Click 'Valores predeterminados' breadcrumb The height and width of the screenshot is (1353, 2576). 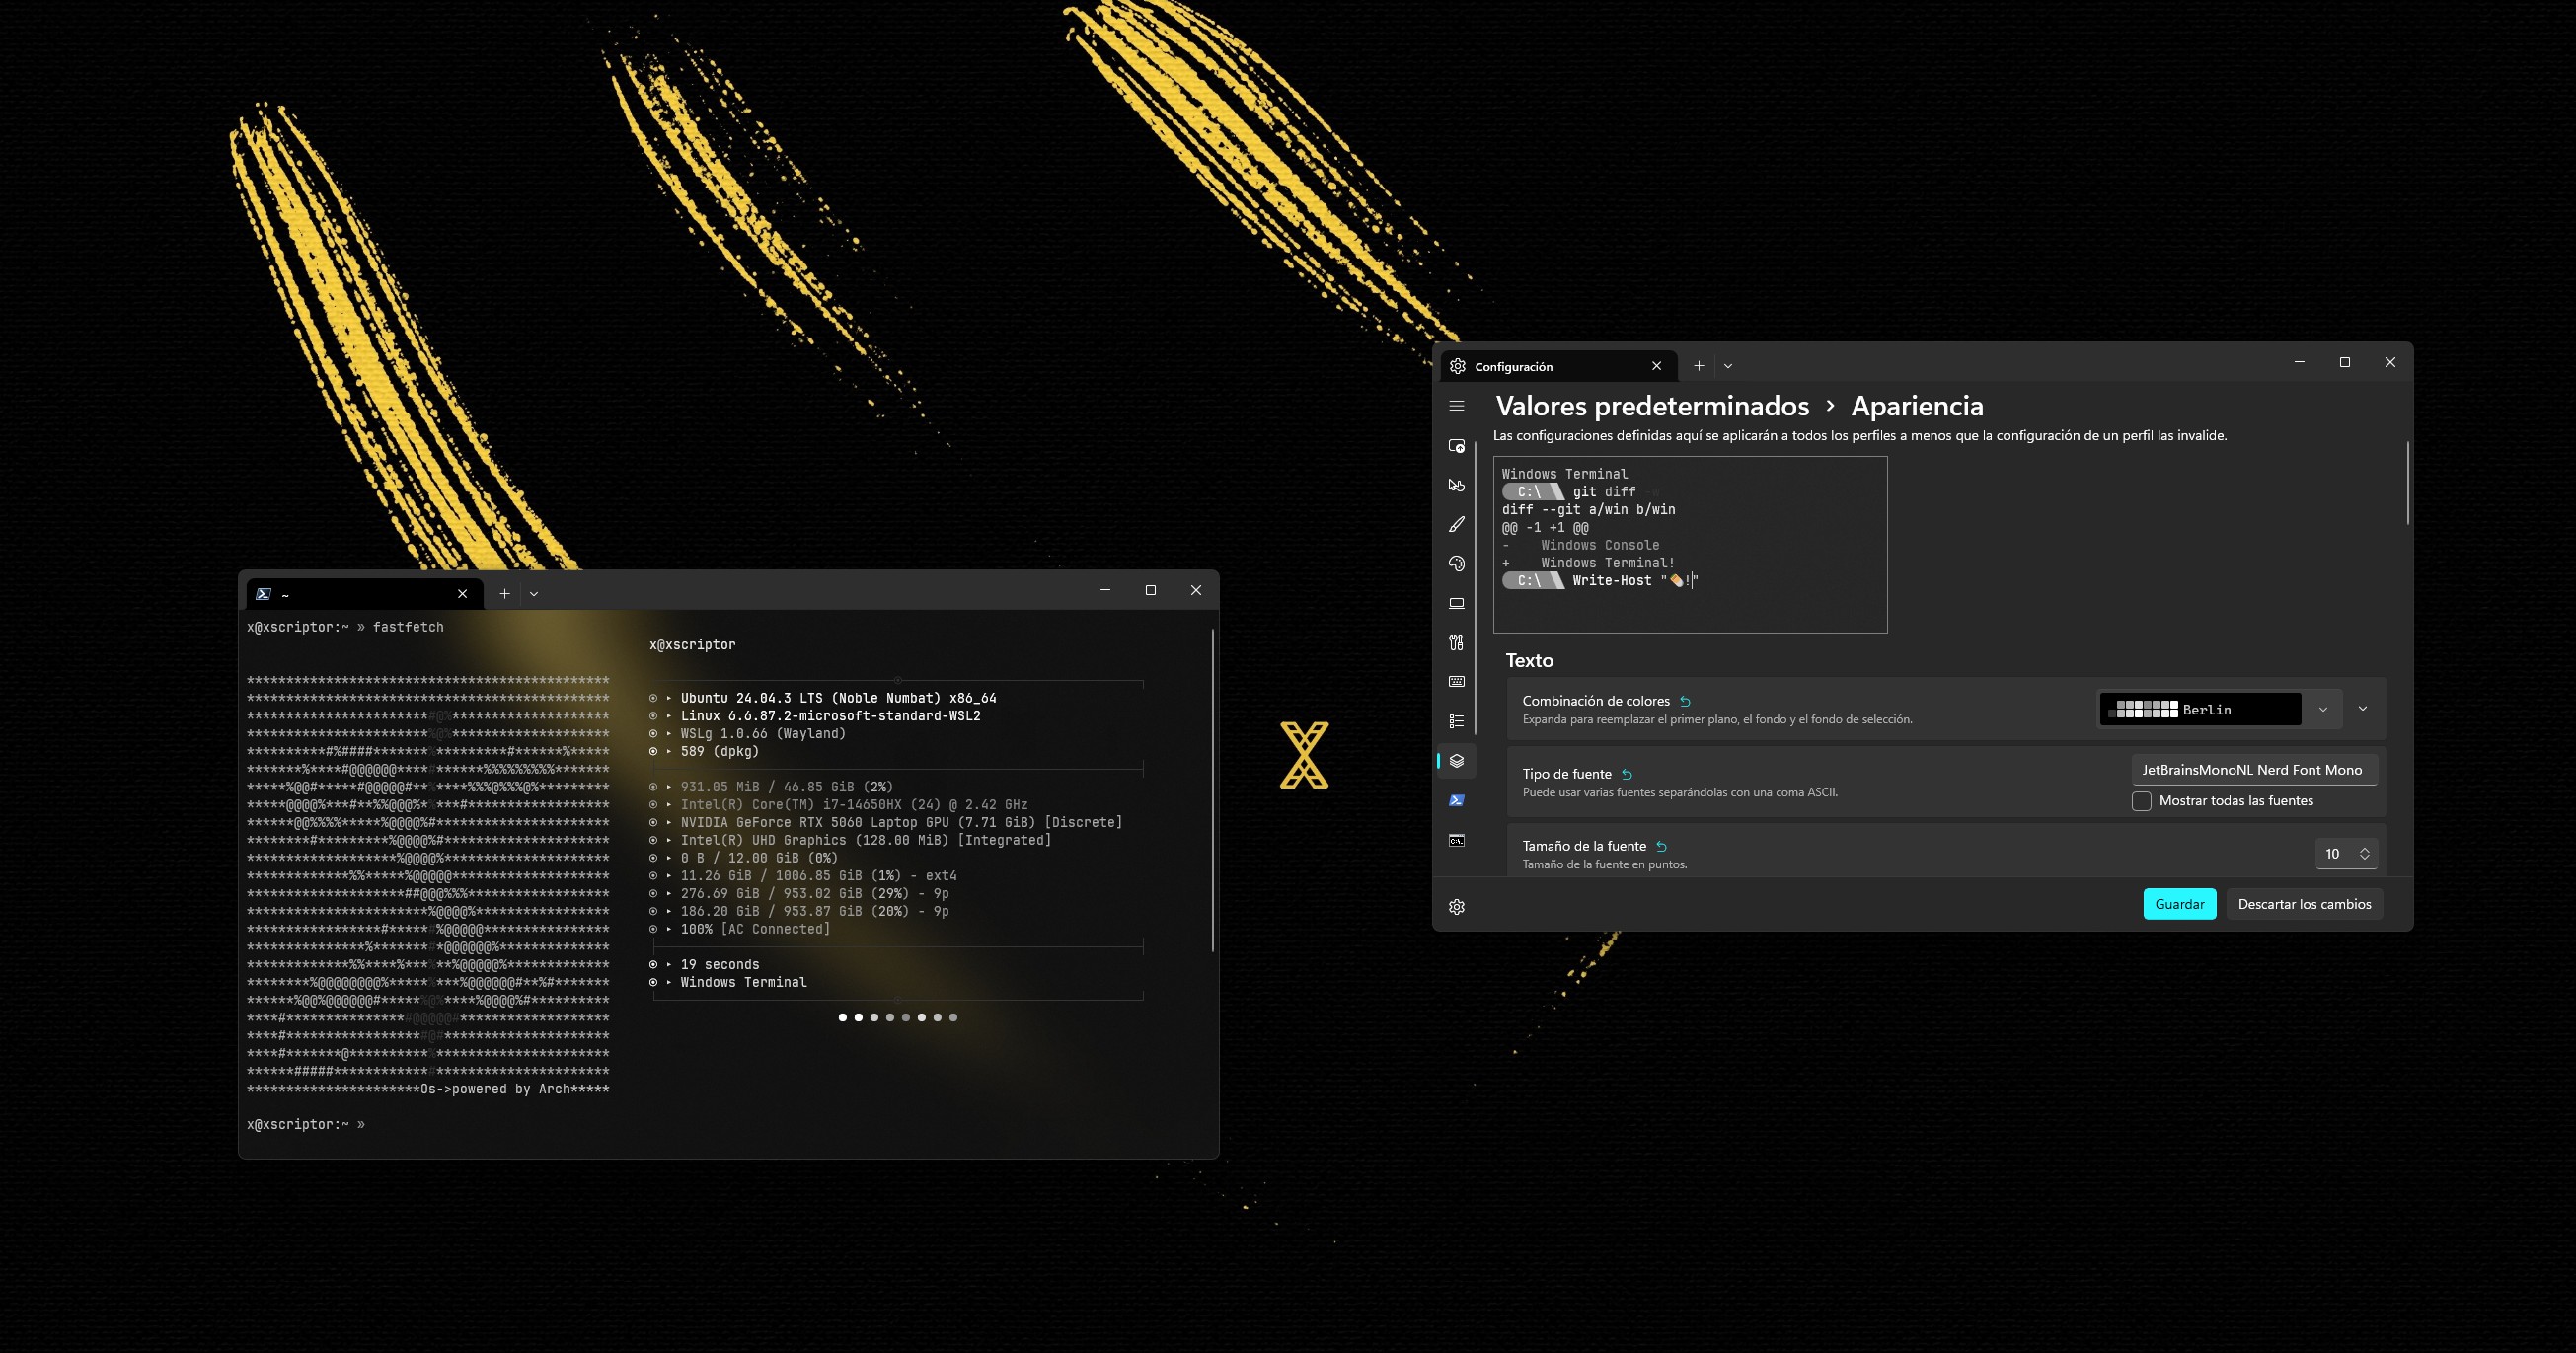tap(1652, 406)
